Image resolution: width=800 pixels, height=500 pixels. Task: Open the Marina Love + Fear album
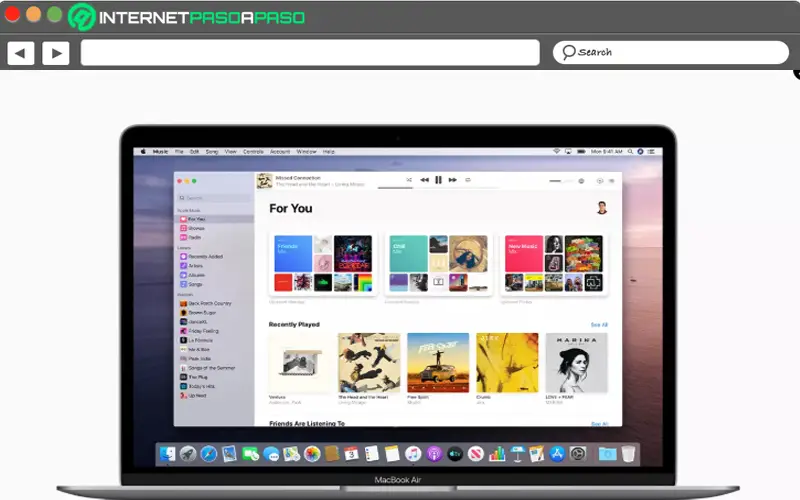[x=577, y=363]
